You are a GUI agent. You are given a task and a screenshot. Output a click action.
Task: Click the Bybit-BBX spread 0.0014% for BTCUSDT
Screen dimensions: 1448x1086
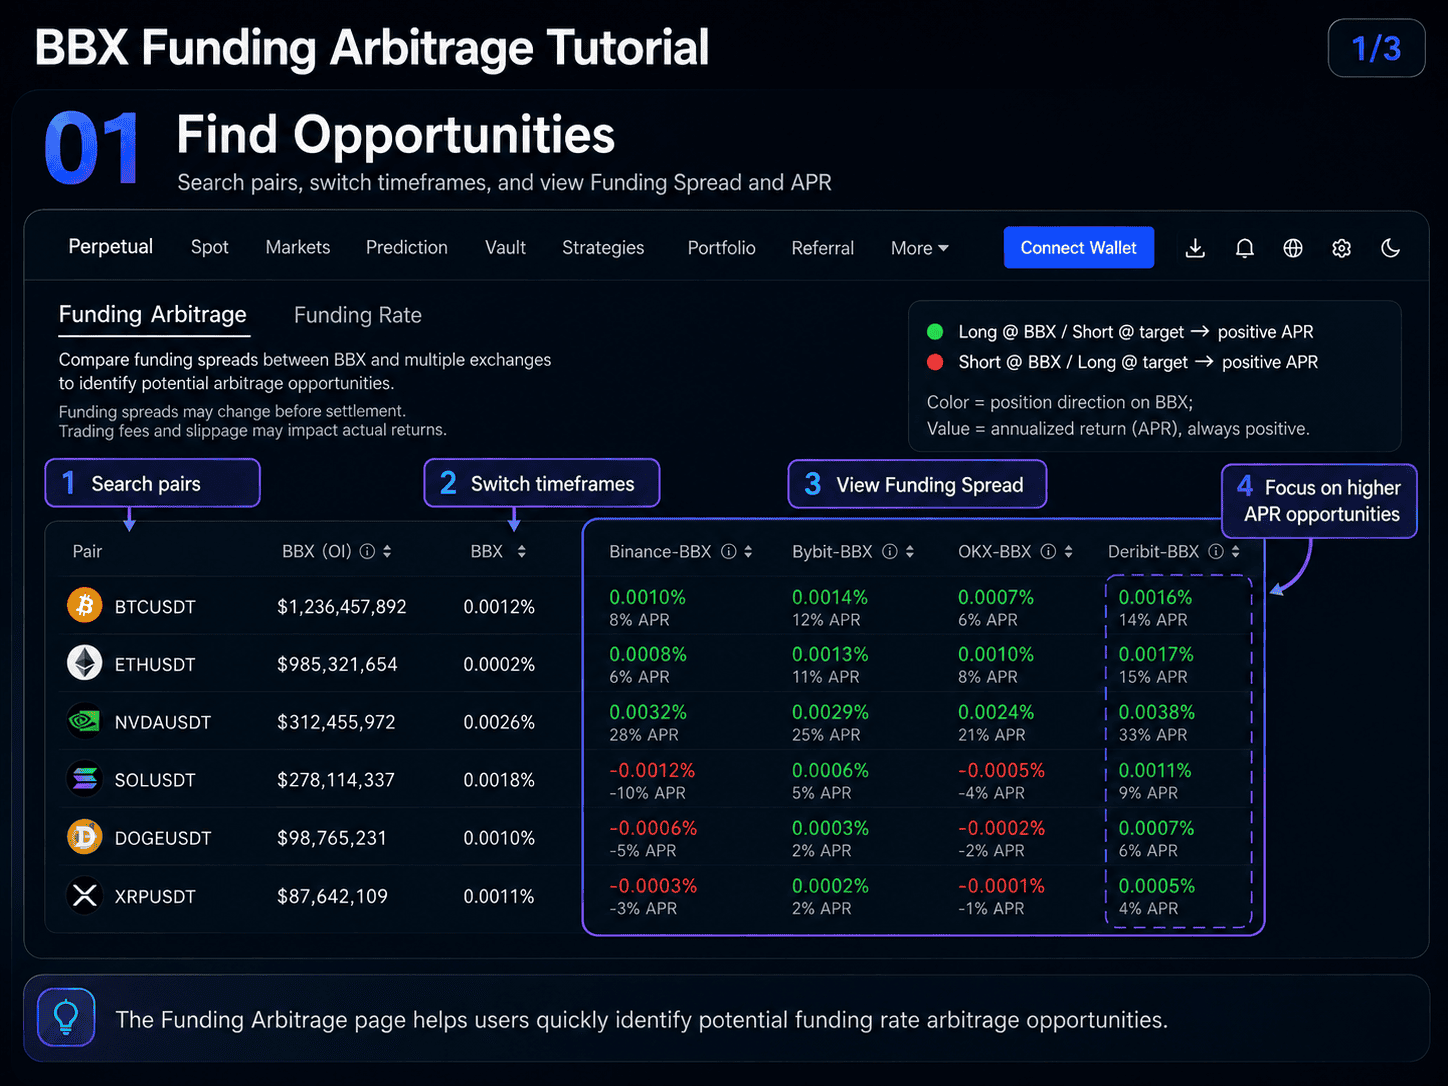tap(830, 597)
